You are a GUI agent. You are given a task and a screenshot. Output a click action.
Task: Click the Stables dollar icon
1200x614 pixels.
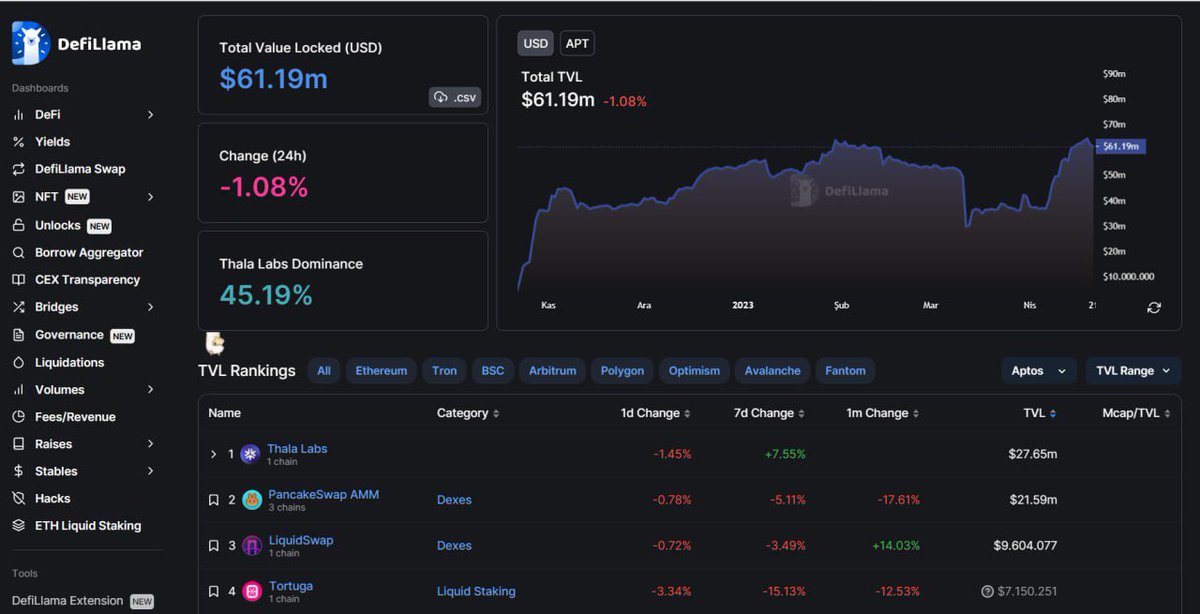pos(18,471)
